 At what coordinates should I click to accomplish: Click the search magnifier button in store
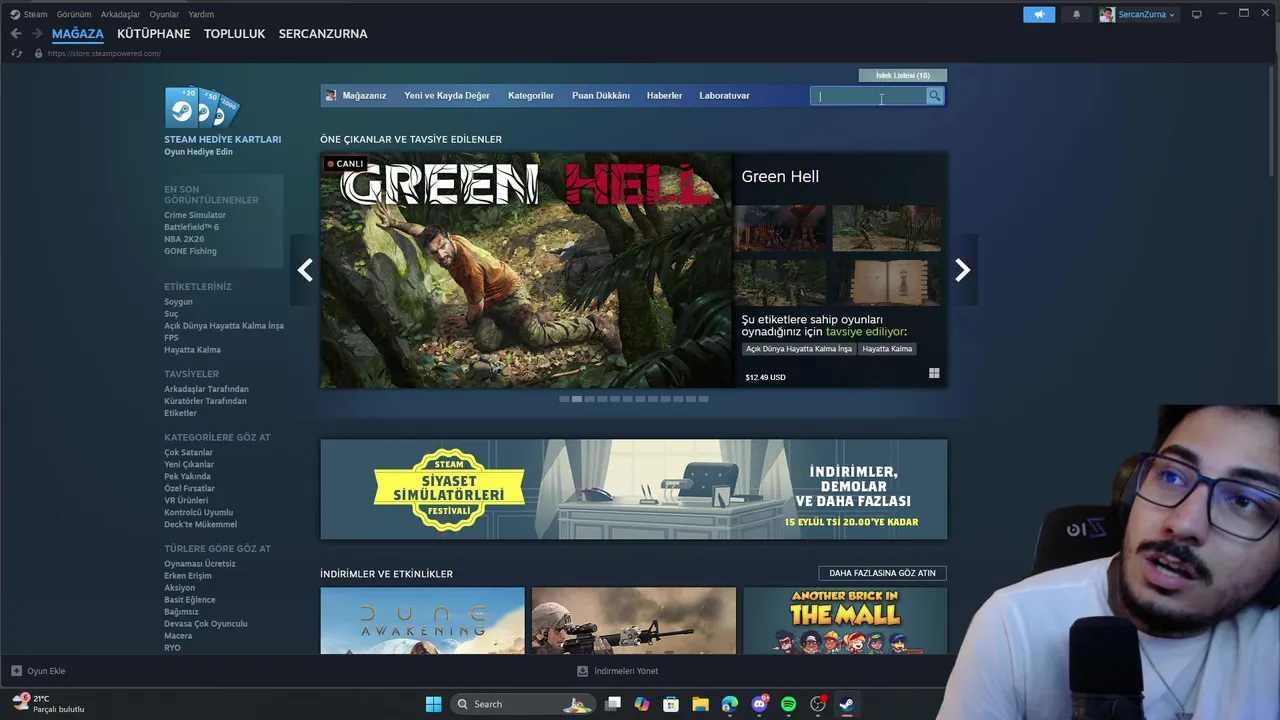click(x=934, y=96)
